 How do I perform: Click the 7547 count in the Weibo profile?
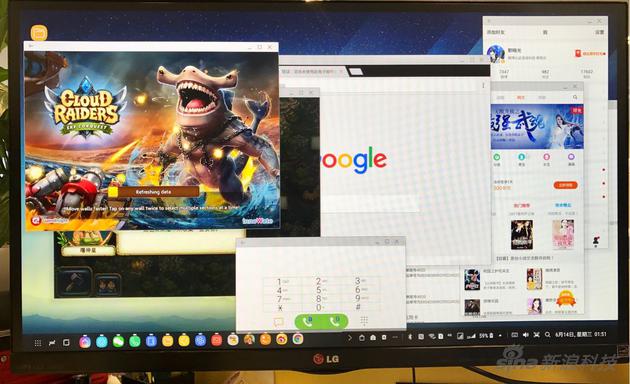pos(504,72)
